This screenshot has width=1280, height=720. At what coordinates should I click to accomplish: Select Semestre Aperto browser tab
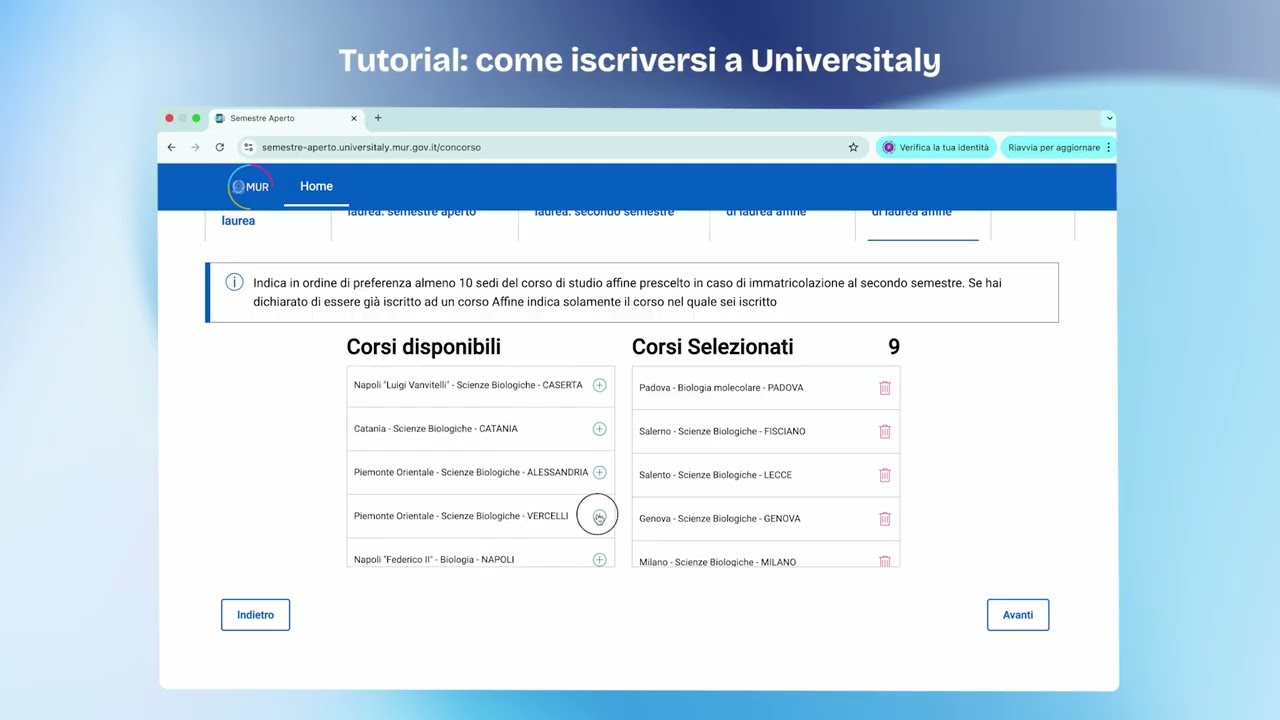288,118
